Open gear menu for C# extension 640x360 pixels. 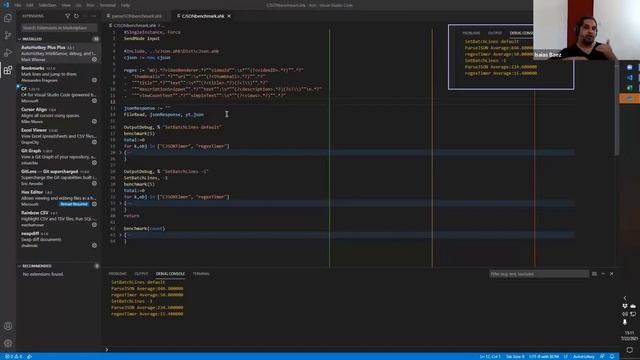(x=94, y=101)
